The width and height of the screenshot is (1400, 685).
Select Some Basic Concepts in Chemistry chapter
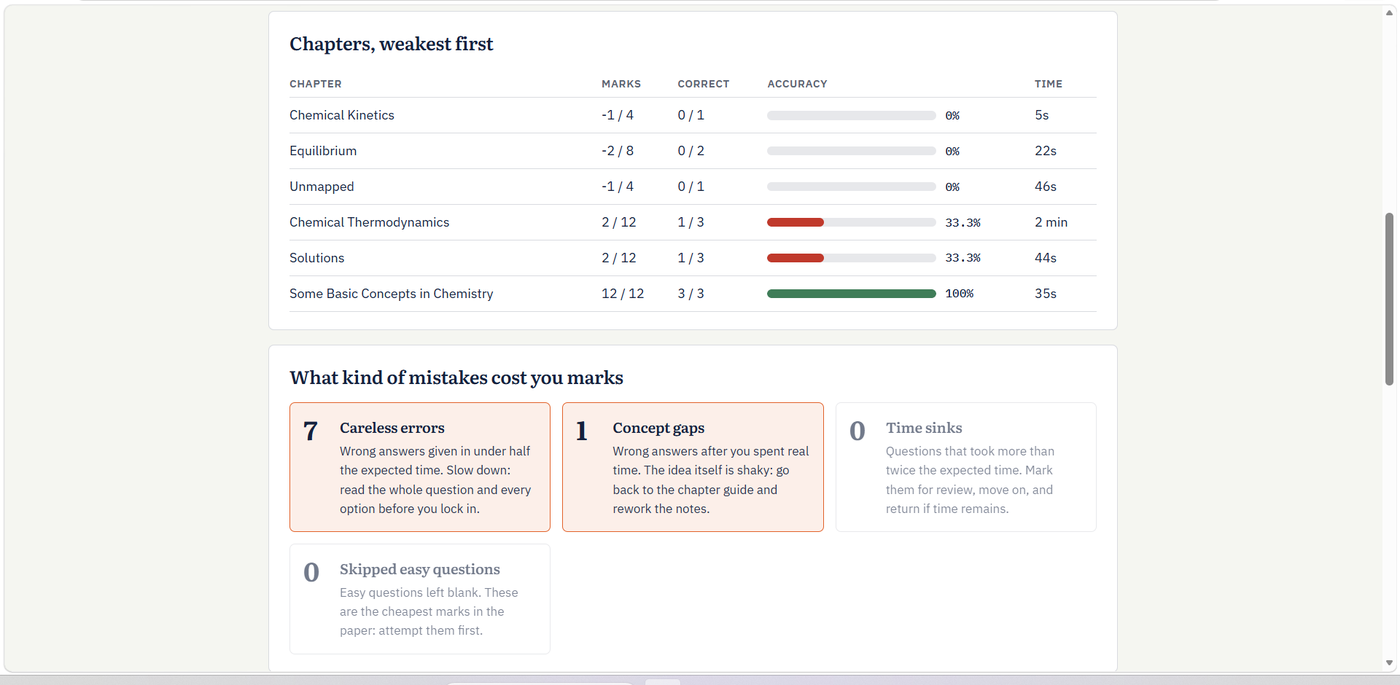(x=392, y=294)
